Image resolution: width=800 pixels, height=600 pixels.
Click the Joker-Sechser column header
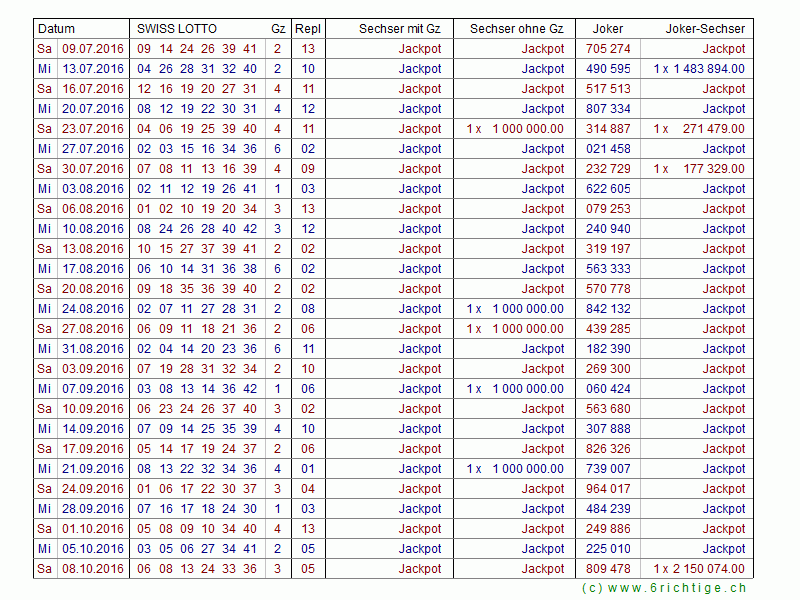(705, 29)
